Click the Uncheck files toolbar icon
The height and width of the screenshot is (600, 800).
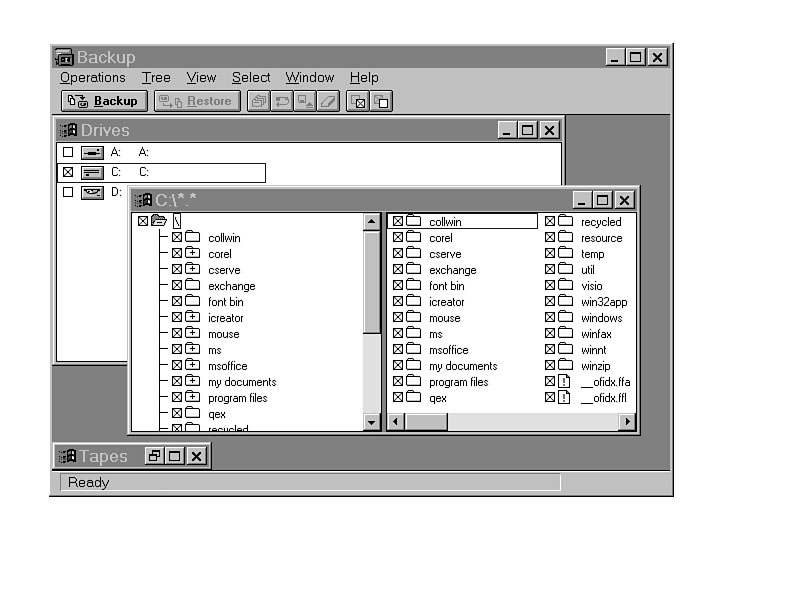(381, 101)
